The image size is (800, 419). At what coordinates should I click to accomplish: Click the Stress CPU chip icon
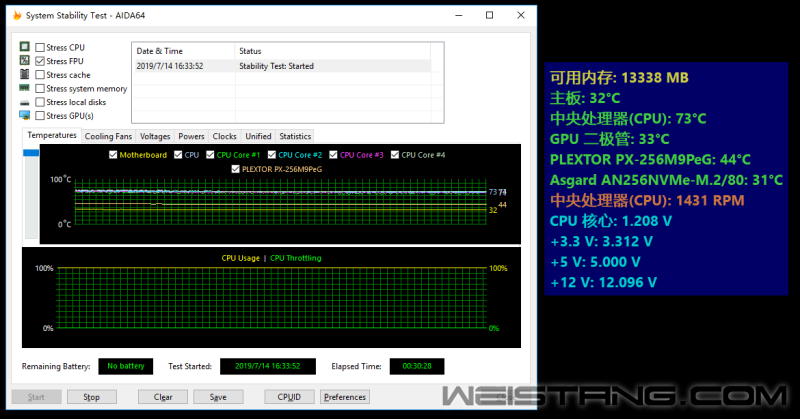point(25,47)
